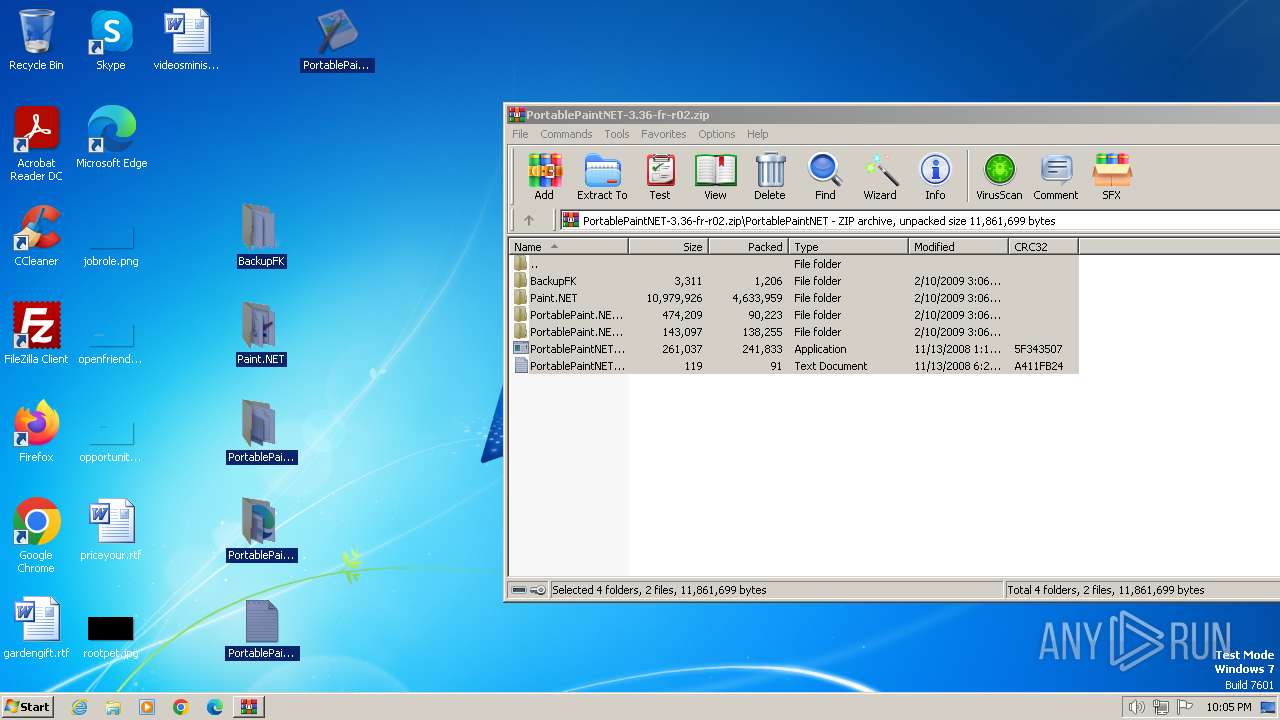Select the videosminis Word document on desktop

coord(186,40)
